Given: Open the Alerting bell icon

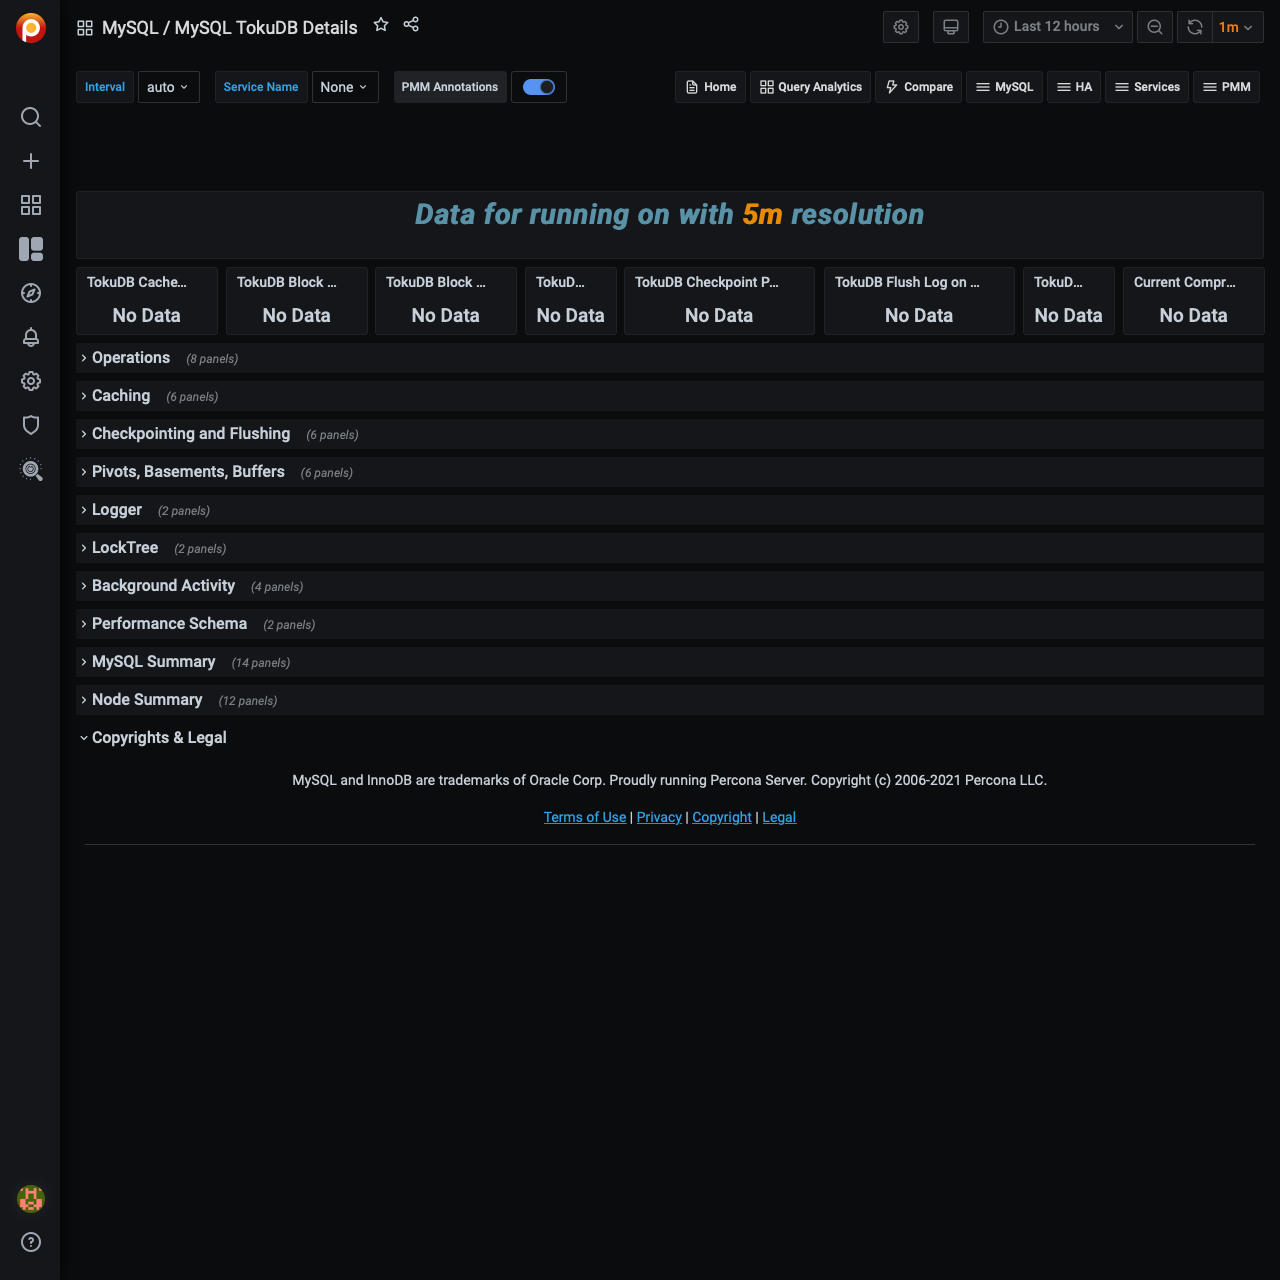Looking at the screenshot, I should 31,337.
